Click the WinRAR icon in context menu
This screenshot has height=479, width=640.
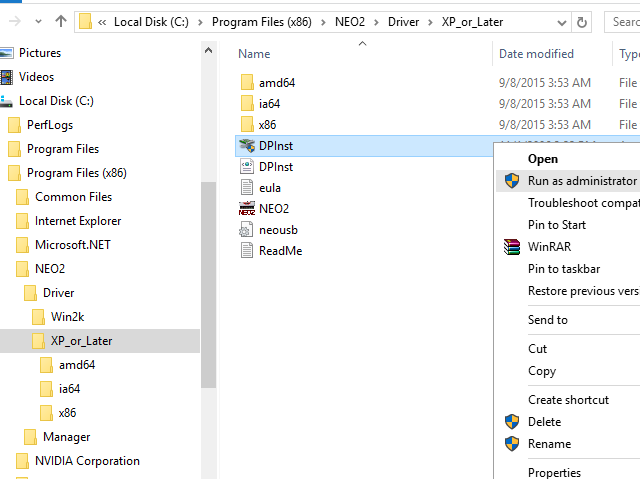[x=512, y=247]
